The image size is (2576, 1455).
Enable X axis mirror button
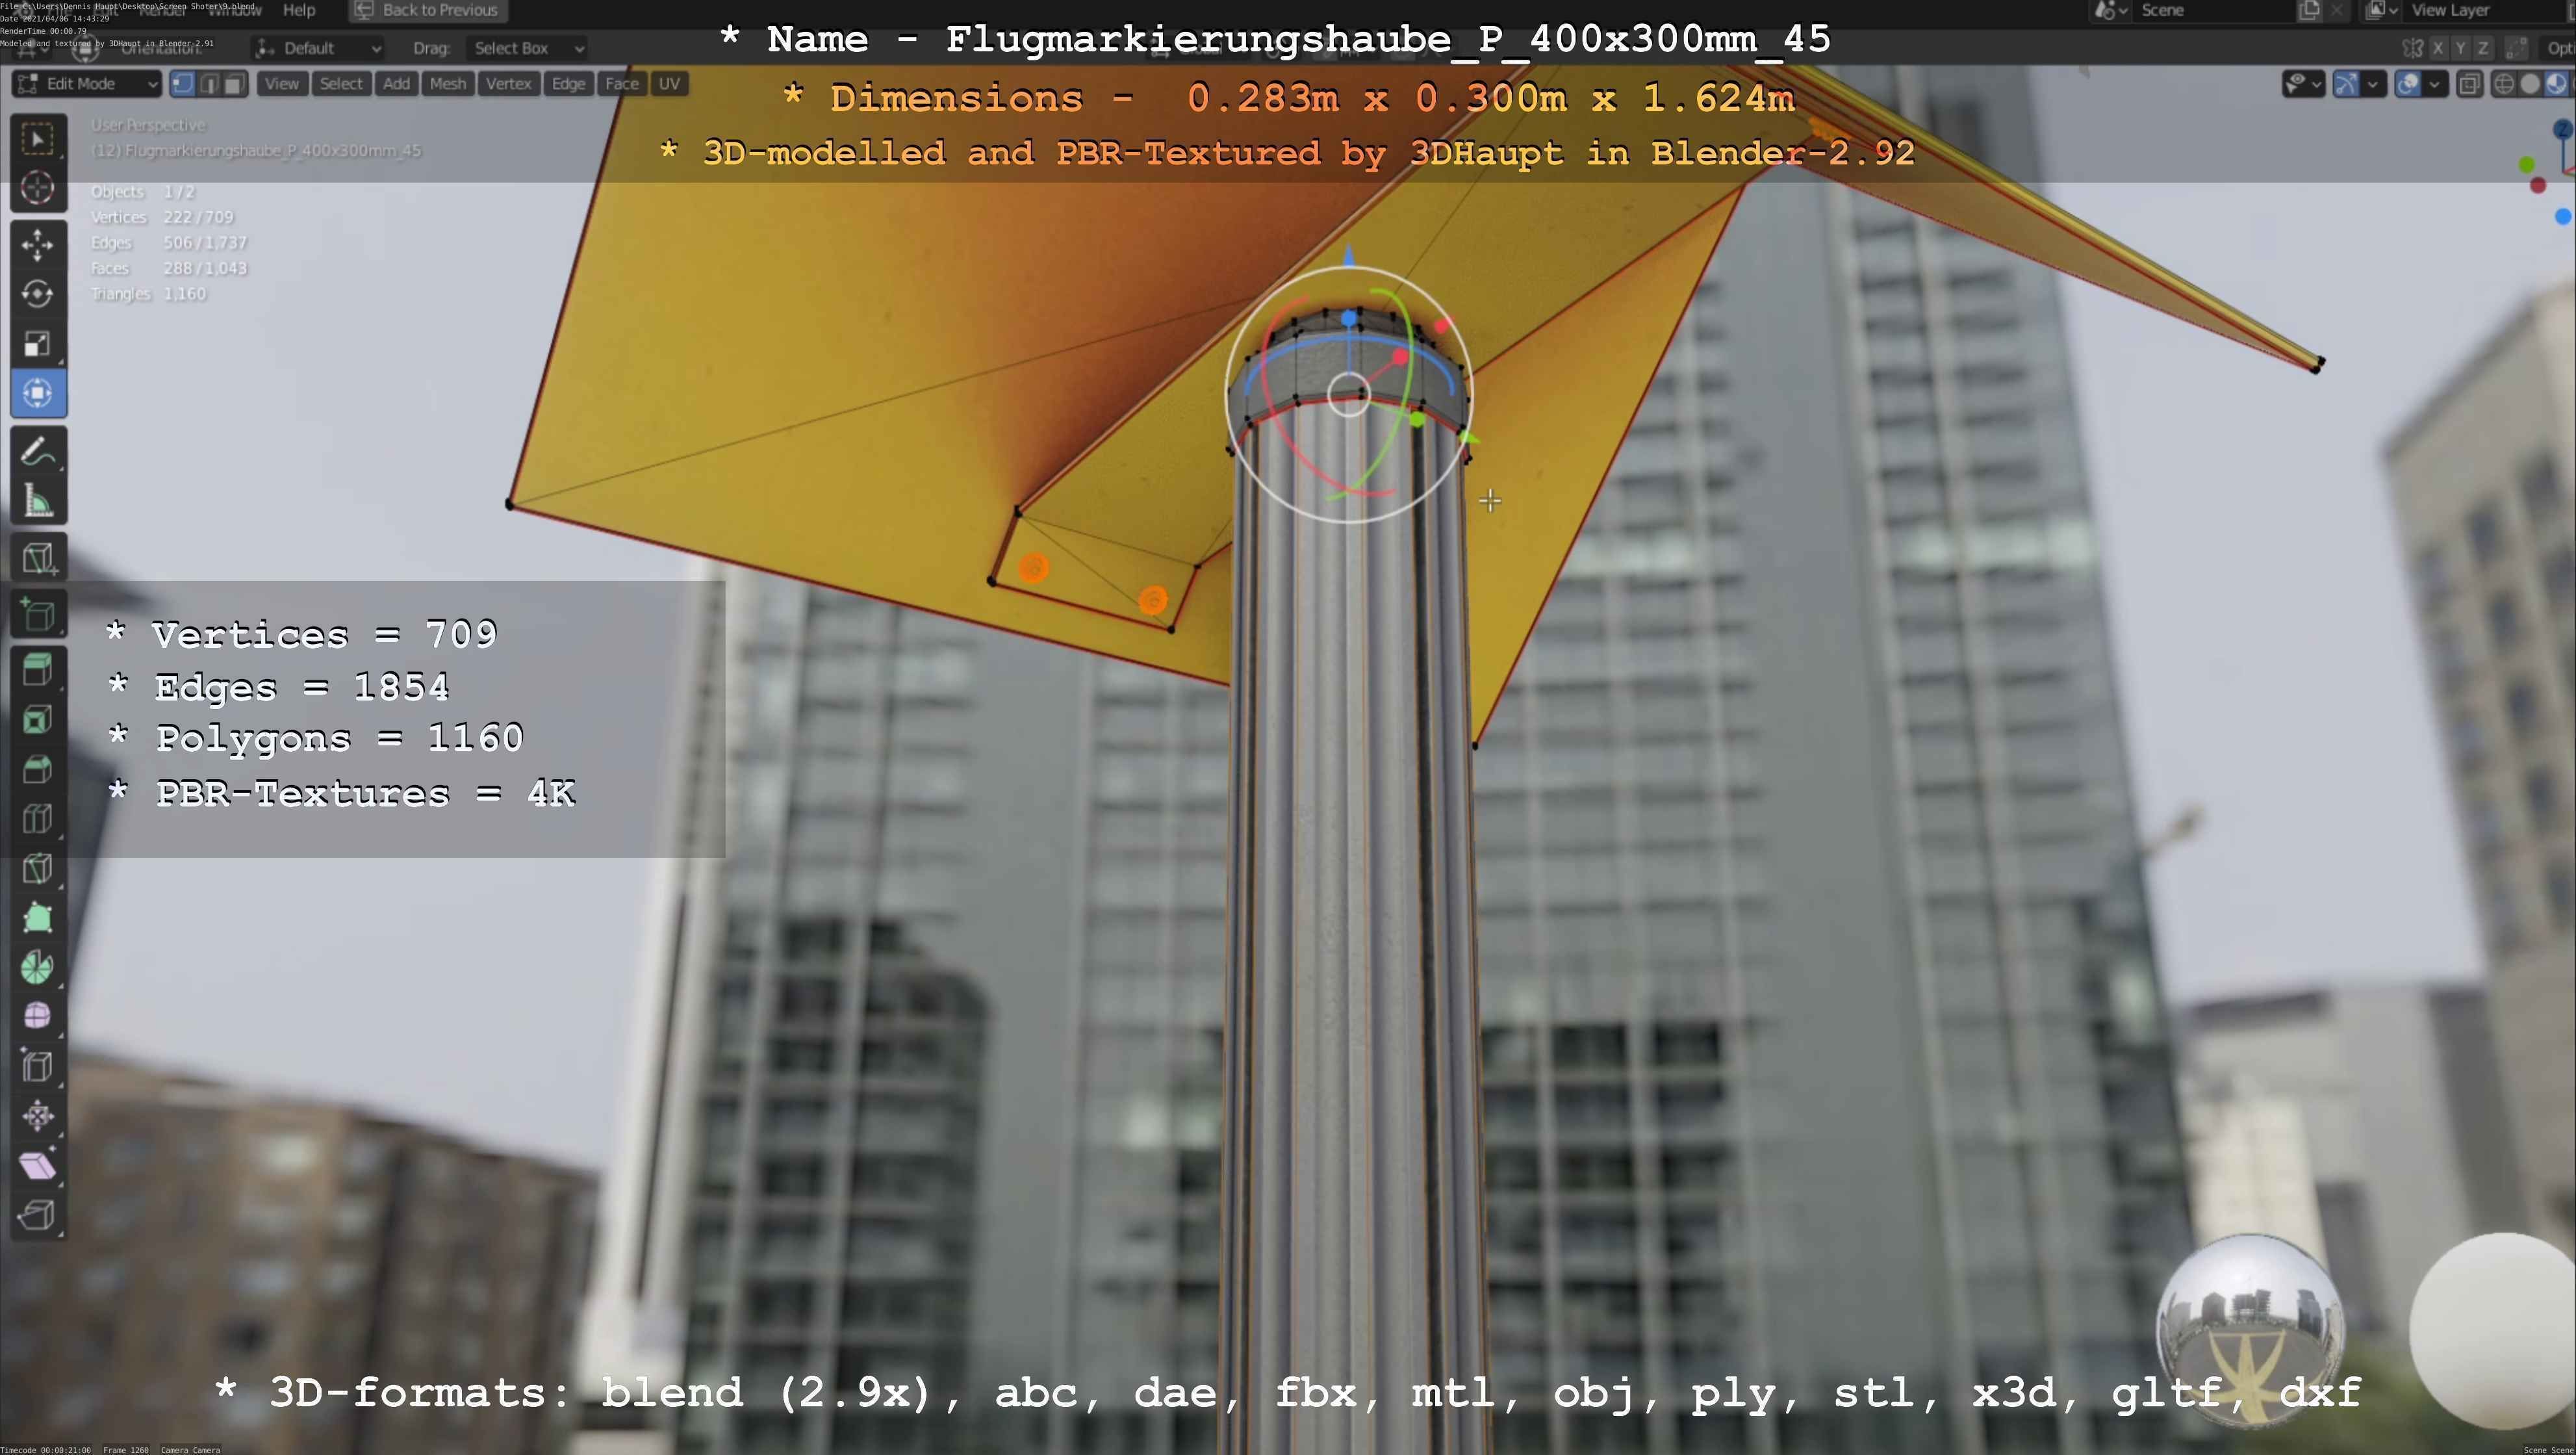click(x=2438, y=48)
